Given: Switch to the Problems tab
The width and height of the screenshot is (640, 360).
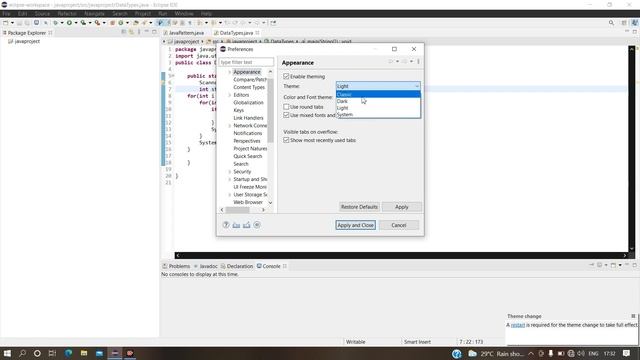Looking at the screenshot, I should (176, 266).
